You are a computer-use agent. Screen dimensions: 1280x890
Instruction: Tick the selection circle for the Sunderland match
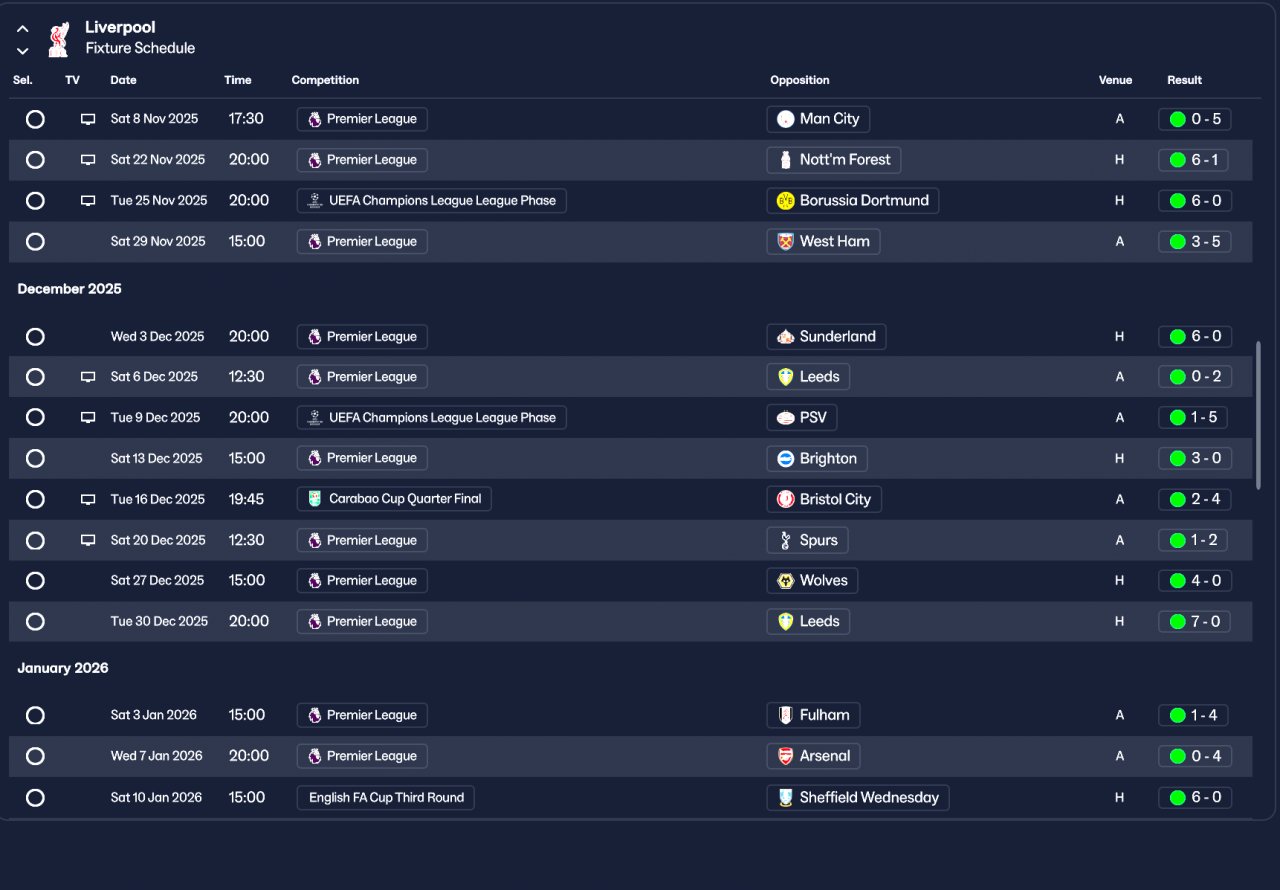click(35, 337)
